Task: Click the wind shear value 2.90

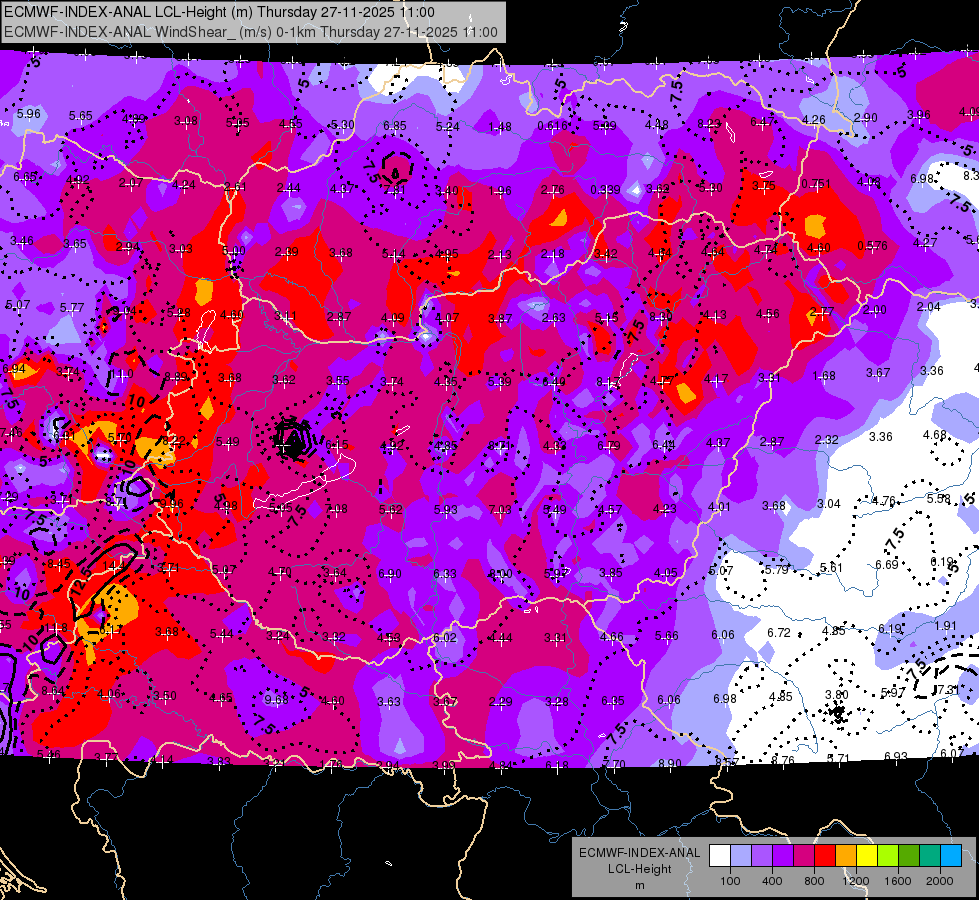Action: (x=865, y=117)
